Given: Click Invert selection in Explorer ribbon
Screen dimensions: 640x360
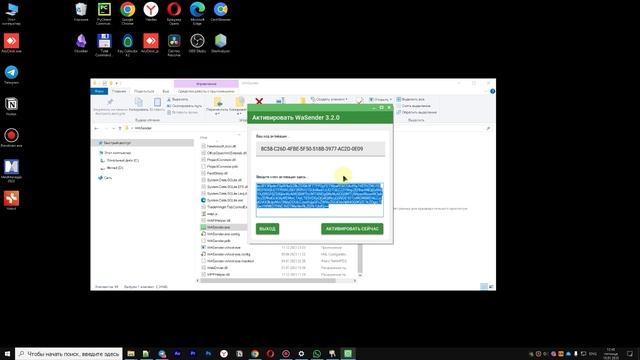Looking at the screenshot, I should pyautogui.click(x=417, y=112).
